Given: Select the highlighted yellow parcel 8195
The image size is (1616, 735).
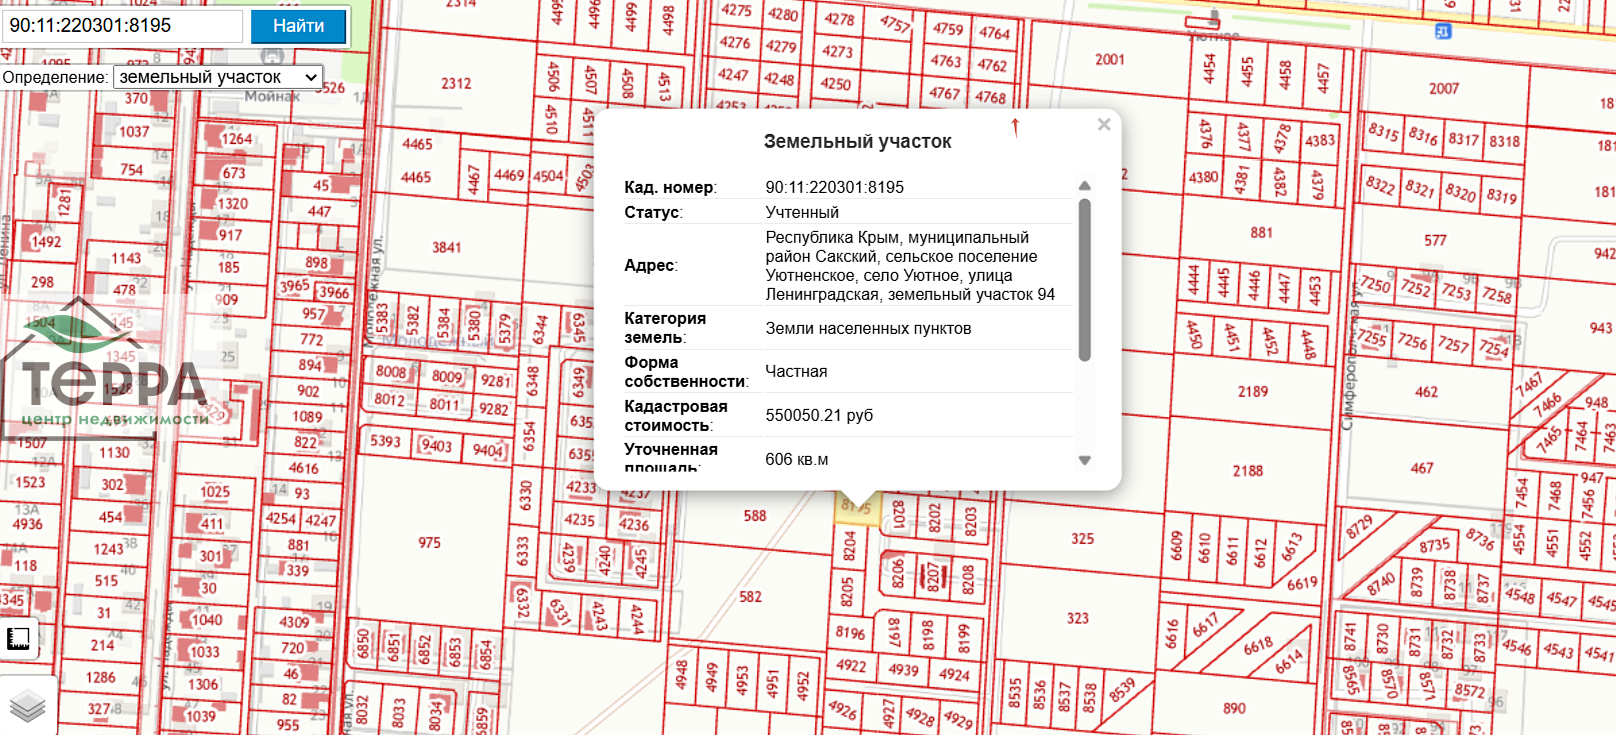Looking at the screenshot, I should coord(855,508).
